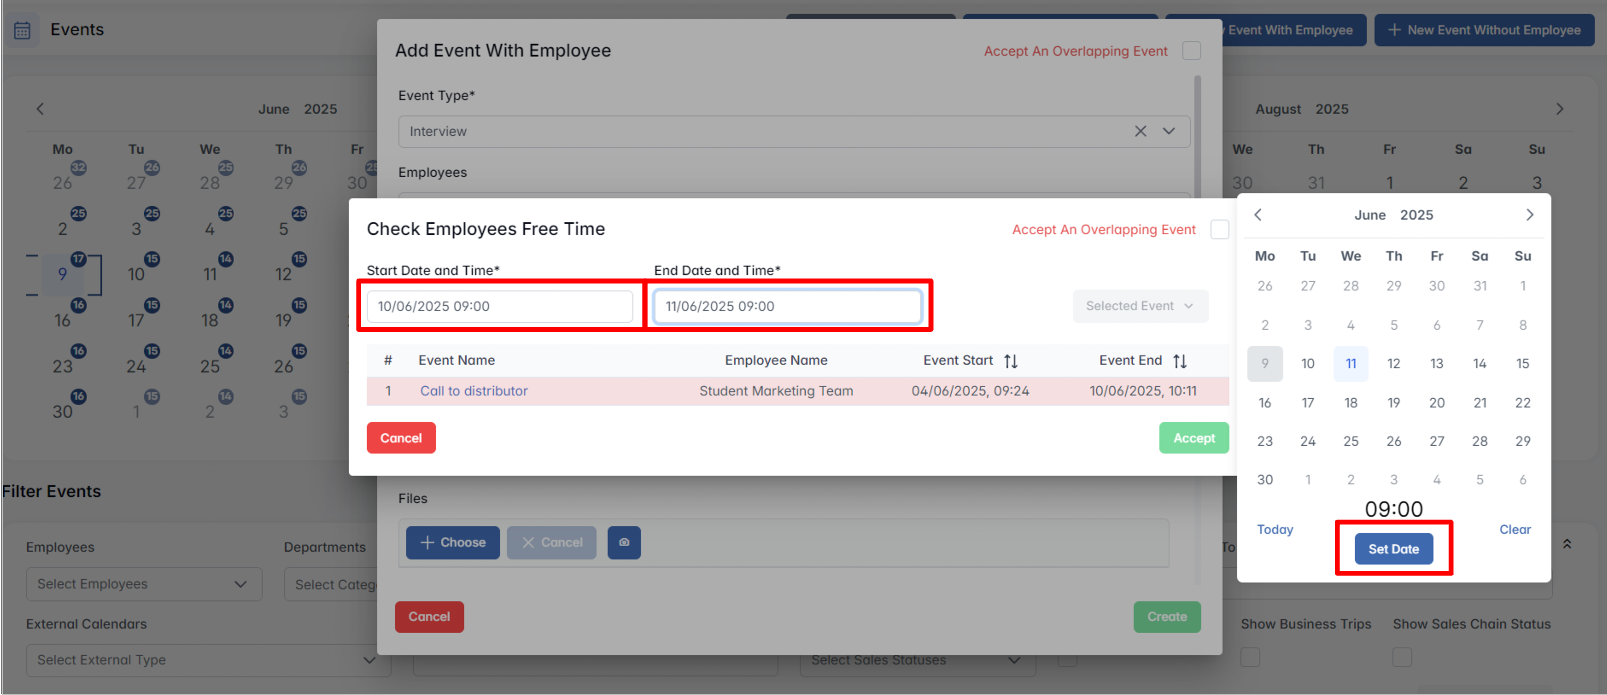The height and width of the screenshot is (695, 1607).
Task: Expand the Selected Event dropdown
Action: pyautogui.click(x=1140, y=306)
